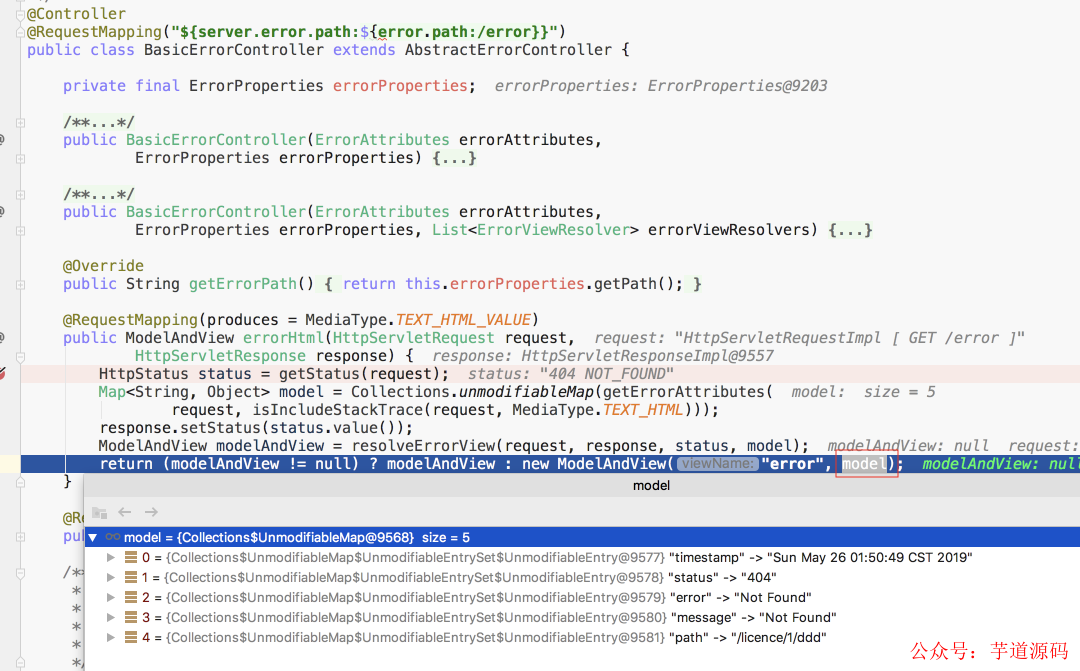Click the inline hint errorProperties: ErrorProperties@9203

pyautogui.click(x=661, y=85)
